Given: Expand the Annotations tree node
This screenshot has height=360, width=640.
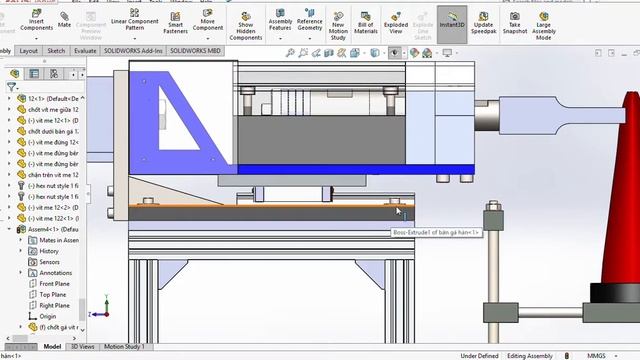Looking at the screenshot, I should click(x=20, y=273).
